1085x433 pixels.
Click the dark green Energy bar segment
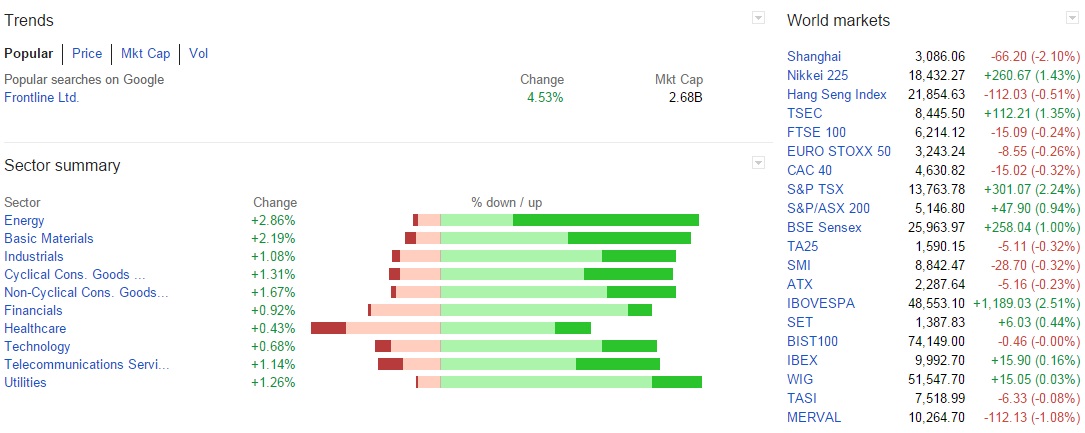point(605,220)
